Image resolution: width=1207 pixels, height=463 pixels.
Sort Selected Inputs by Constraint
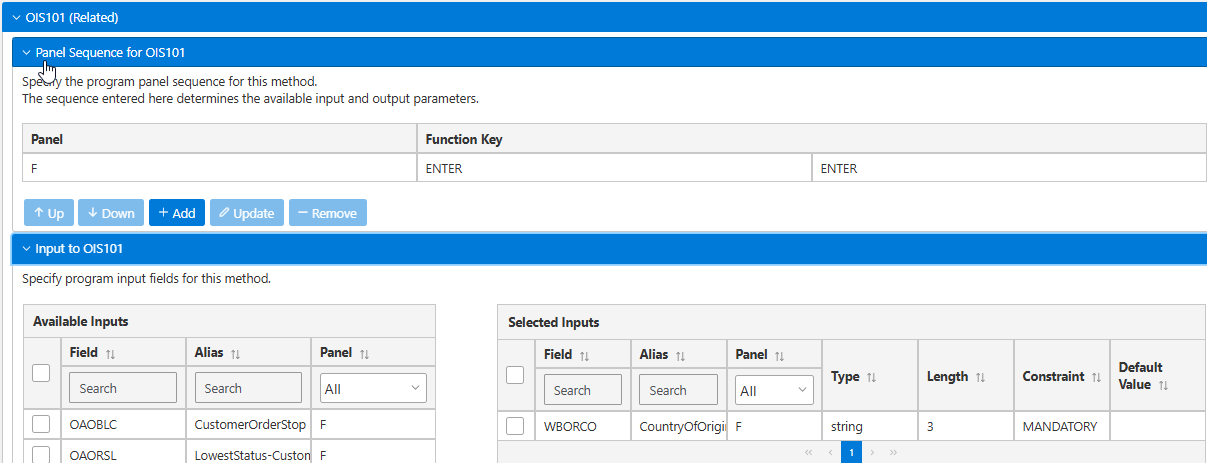(x=1096, y=377)
